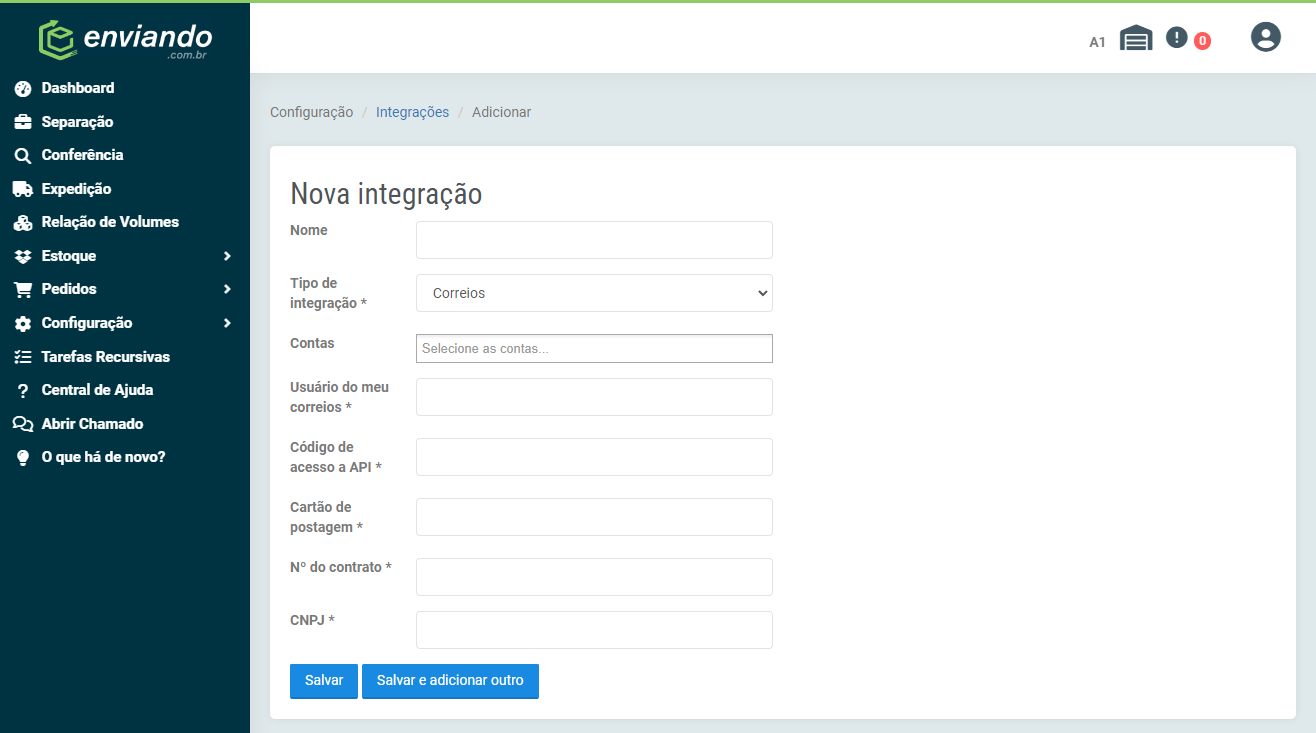The image size is (1316, 733).
Task: Click the Nº do contrato * label
Action: coord(340,567)
